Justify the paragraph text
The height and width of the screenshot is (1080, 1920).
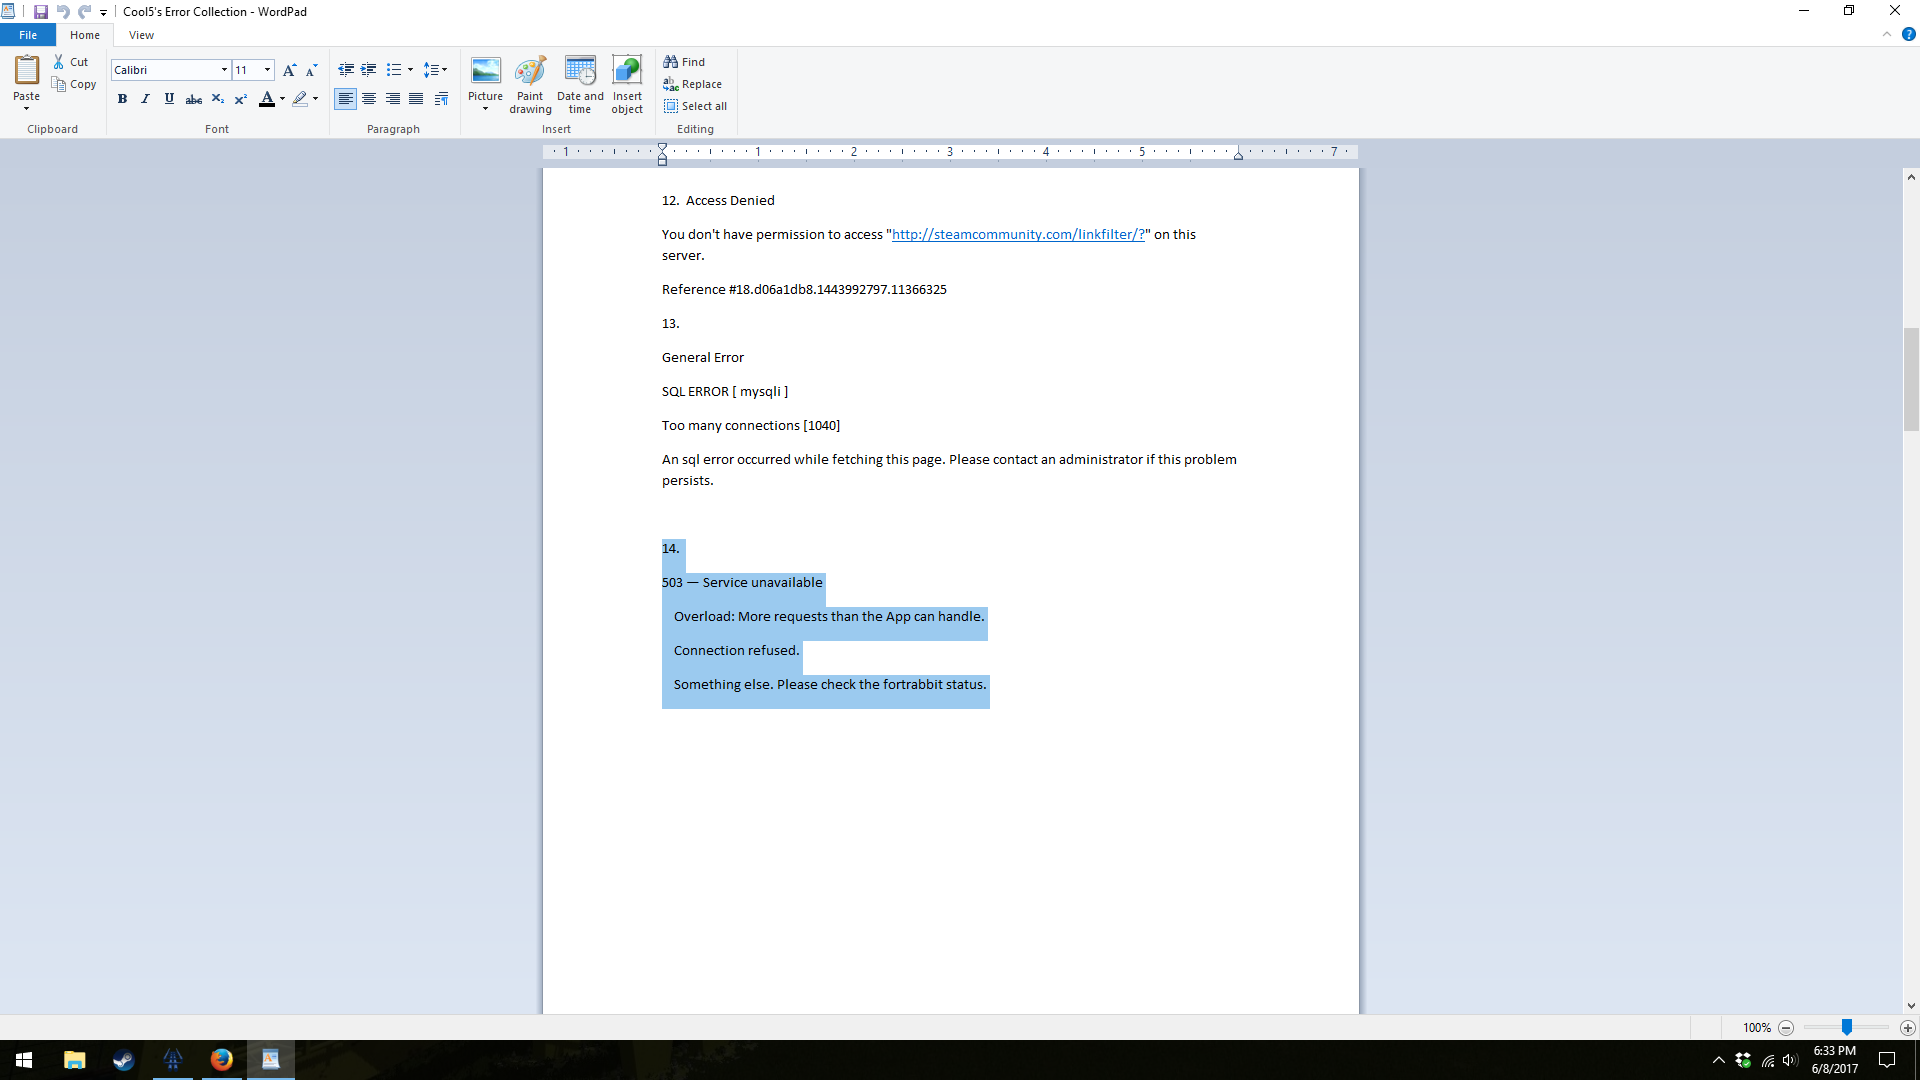pyautogui.click(x=416, y=99)
